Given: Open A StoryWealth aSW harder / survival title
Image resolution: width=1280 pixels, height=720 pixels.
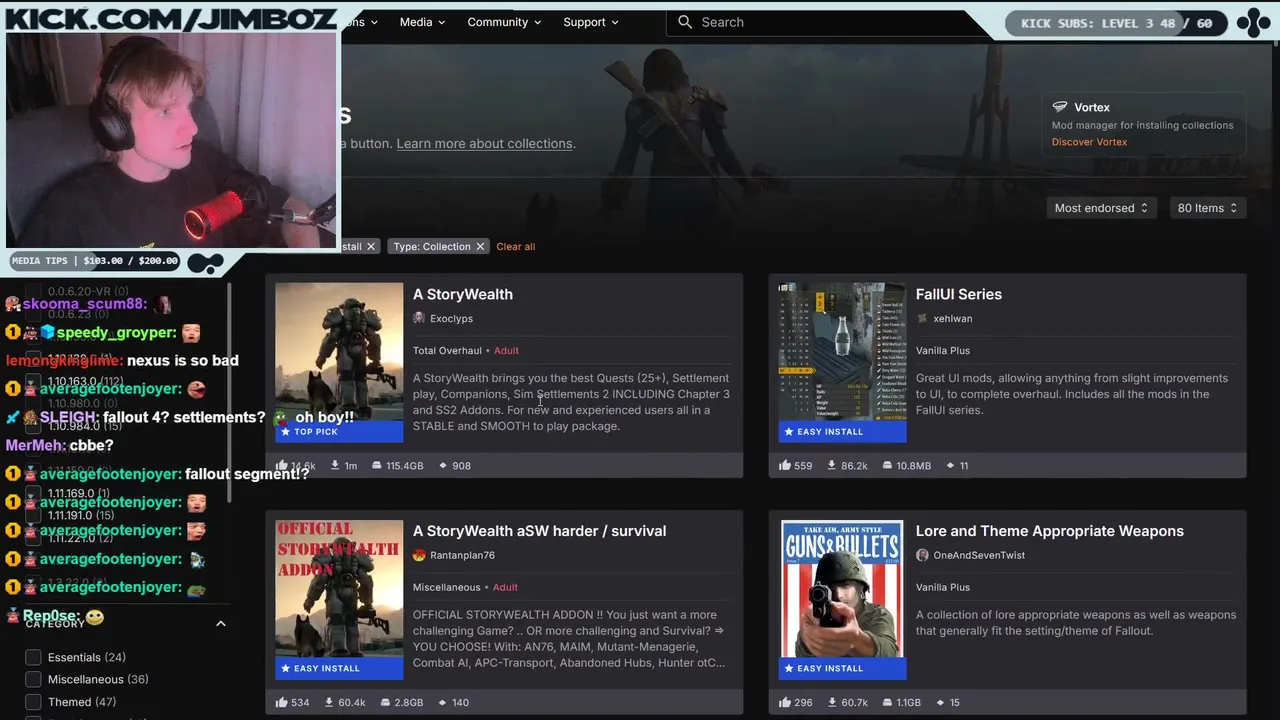Looking at the screenshot, I should [x=539, y=531].
